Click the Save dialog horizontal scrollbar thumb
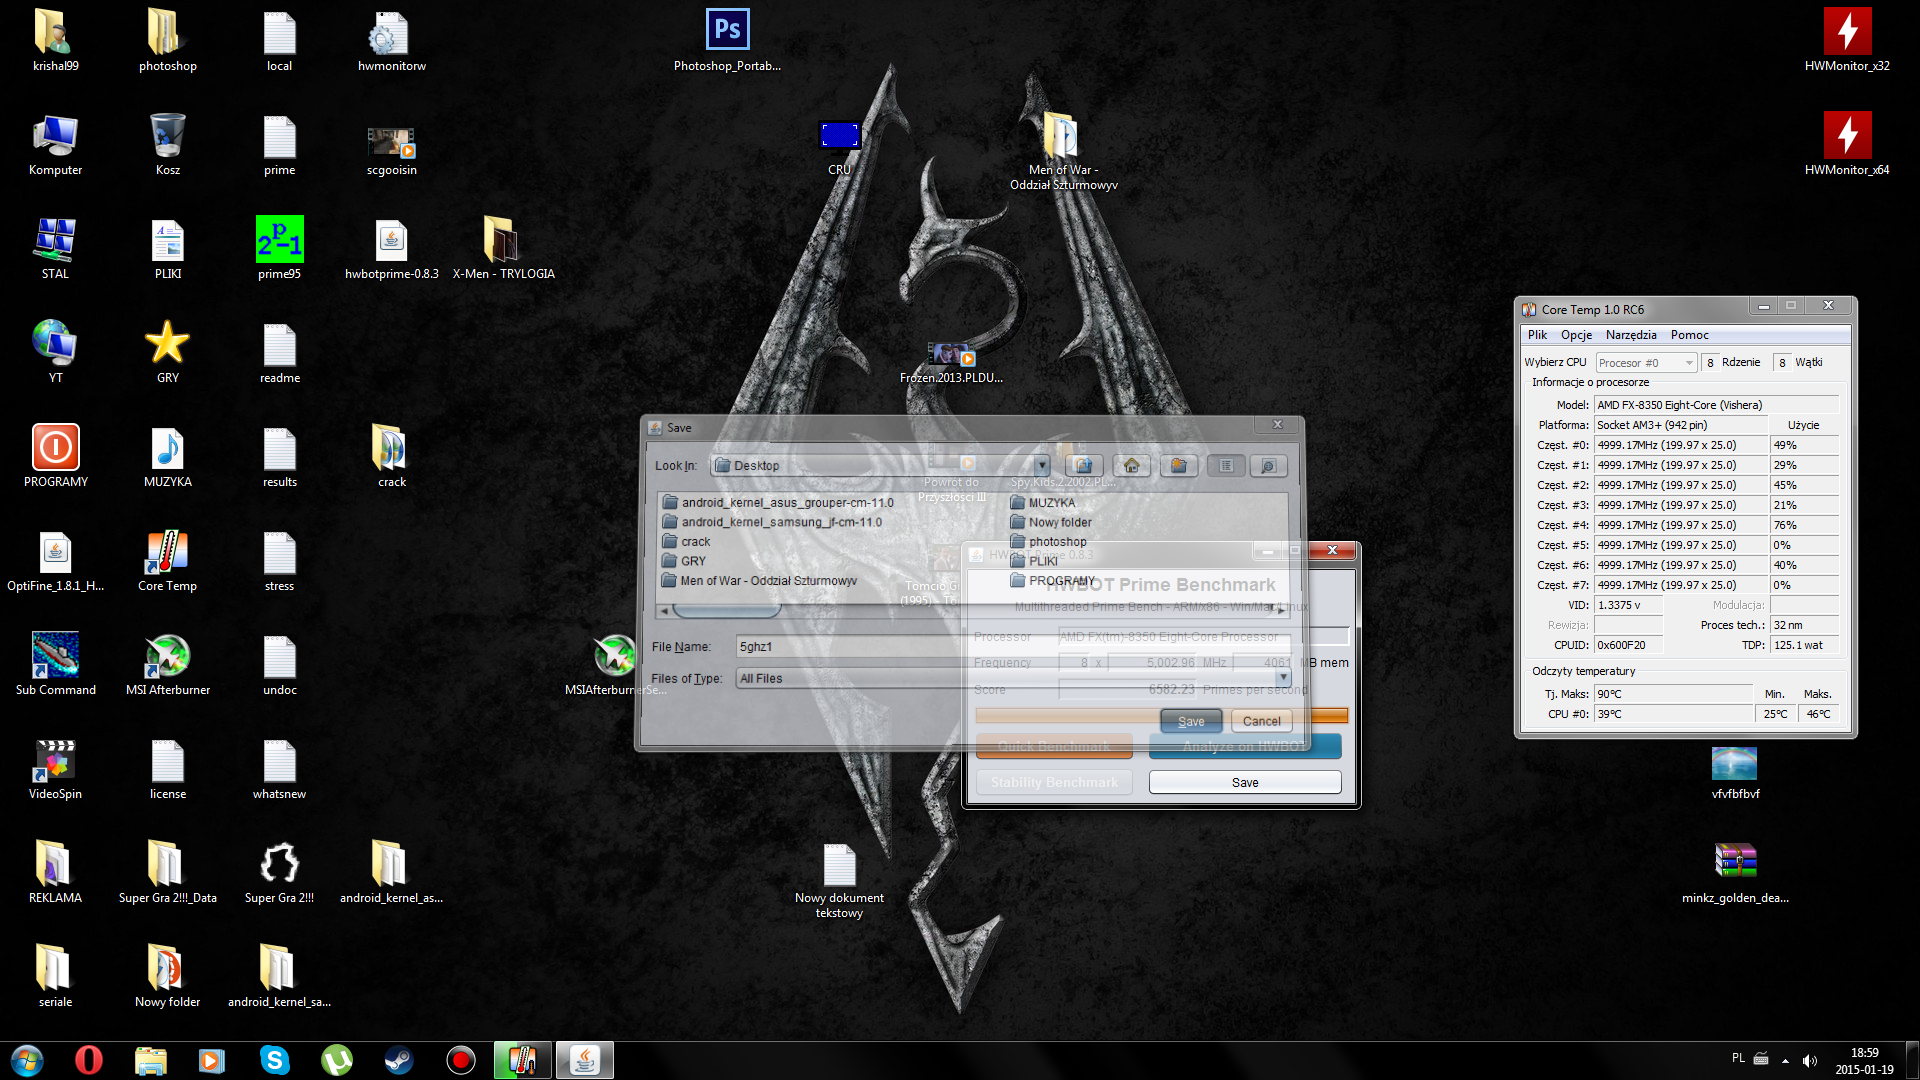The height and width of the screenshot is (1080, 1920). tap(727, 610)
